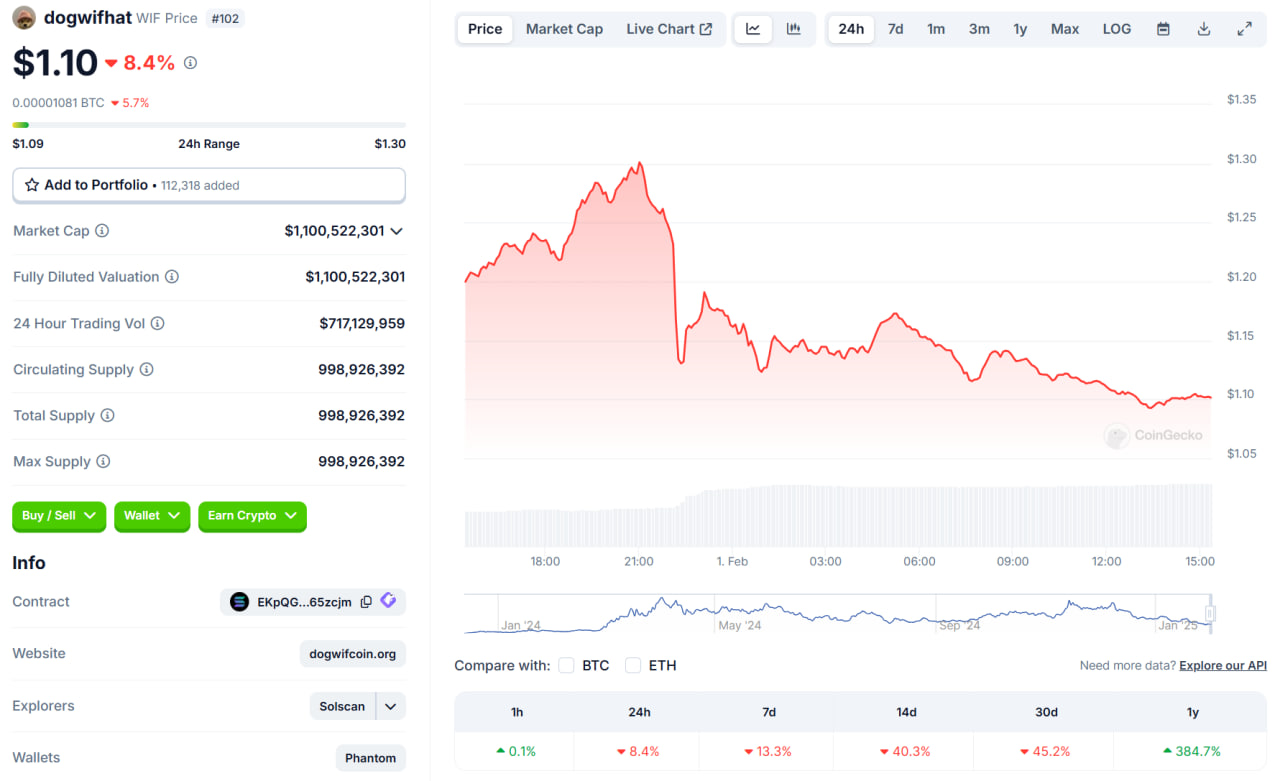Click the #102 rank badge

click(225, 18)
